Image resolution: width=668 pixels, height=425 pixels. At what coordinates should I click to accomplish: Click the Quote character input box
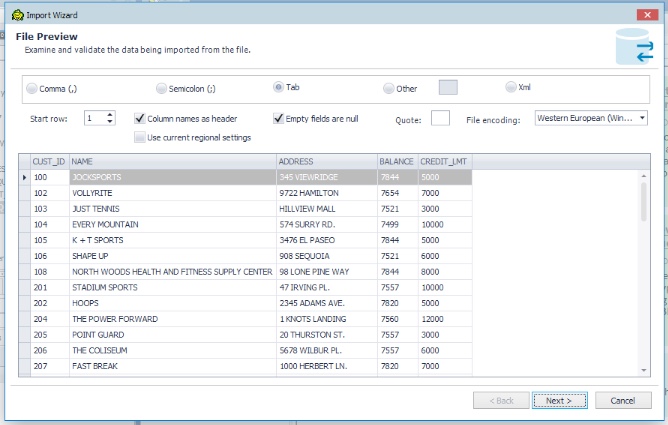[x=440, y=118]
